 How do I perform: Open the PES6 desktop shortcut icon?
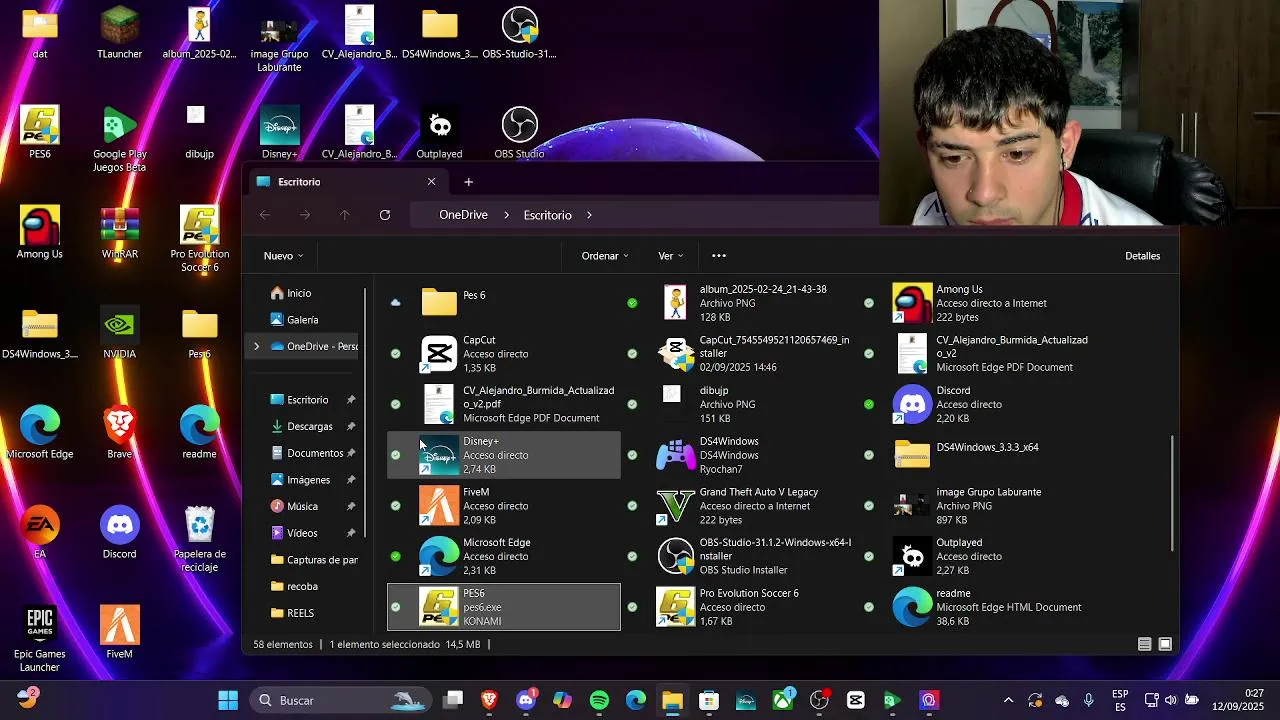pos(40,133)
